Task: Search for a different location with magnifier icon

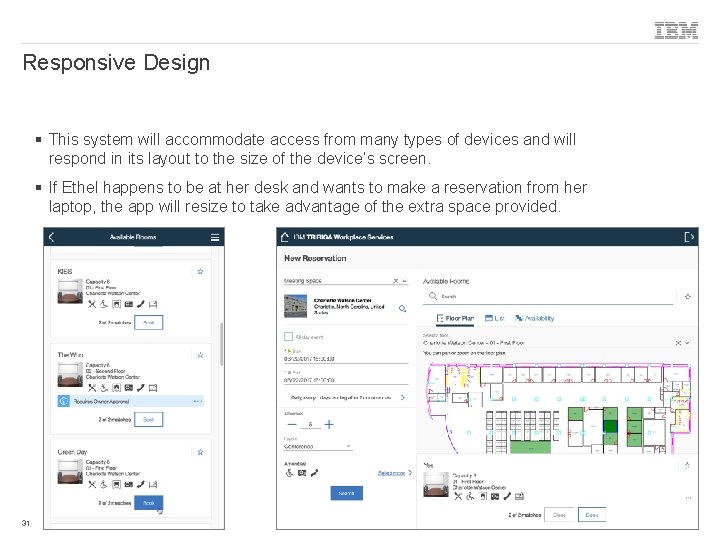Action: point(402,308)
